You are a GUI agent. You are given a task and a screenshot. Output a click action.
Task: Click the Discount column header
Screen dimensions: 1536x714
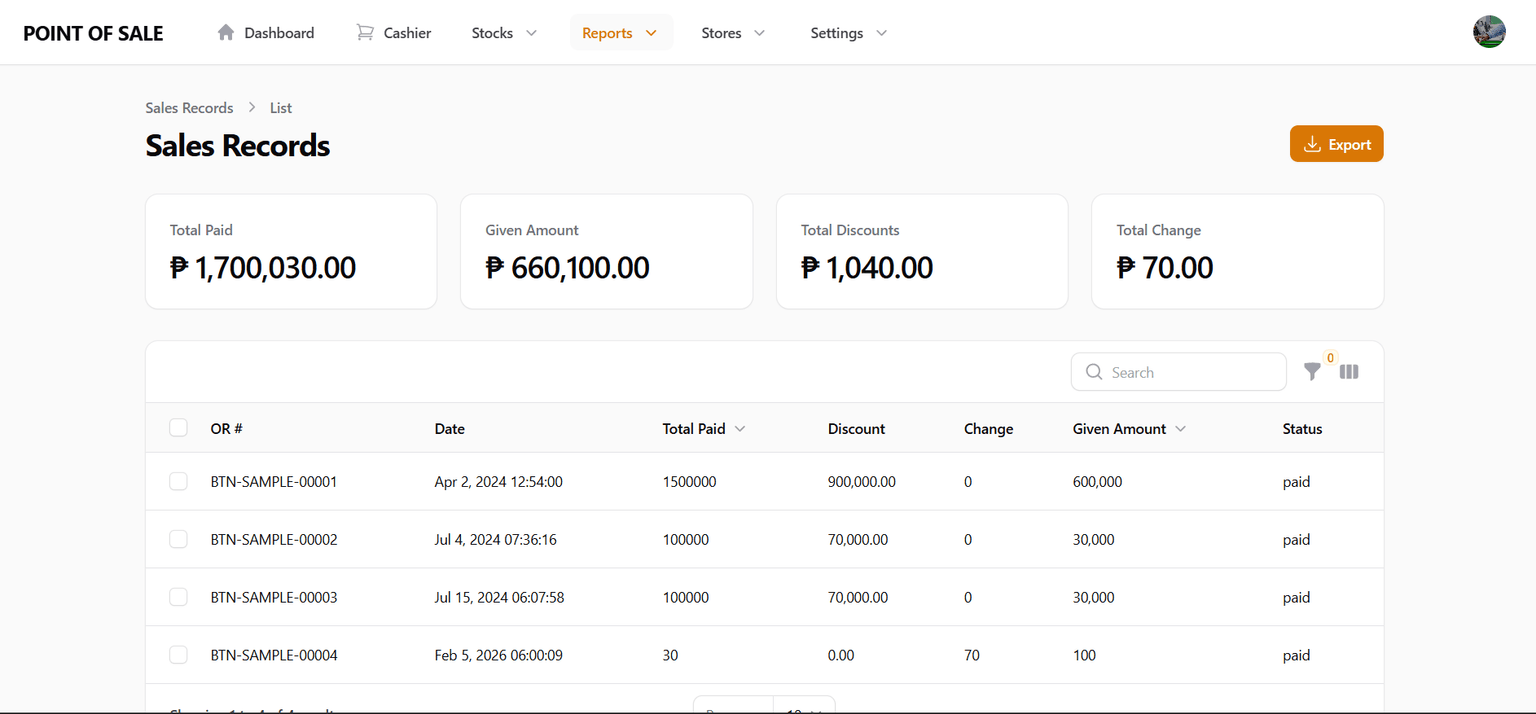856,428
